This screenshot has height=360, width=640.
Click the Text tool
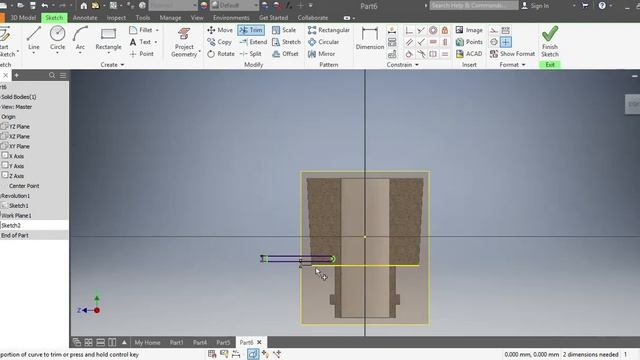140,42
